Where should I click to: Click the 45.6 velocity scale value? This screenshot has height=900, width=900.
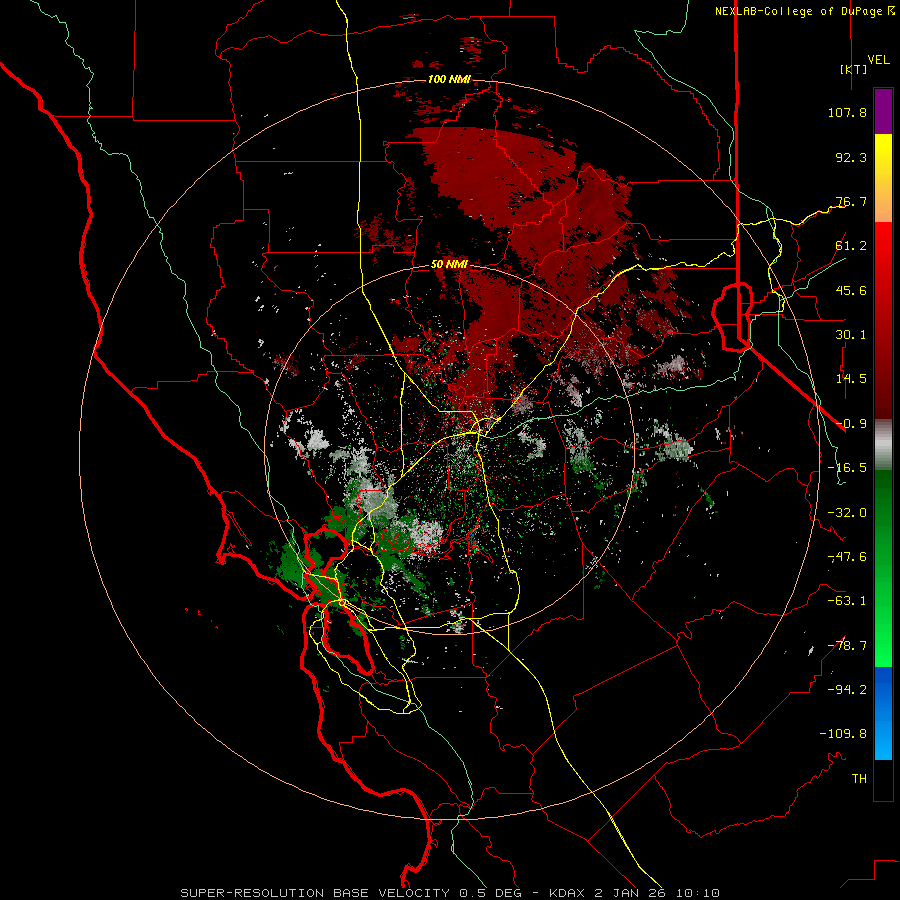[x=851, y=290]
